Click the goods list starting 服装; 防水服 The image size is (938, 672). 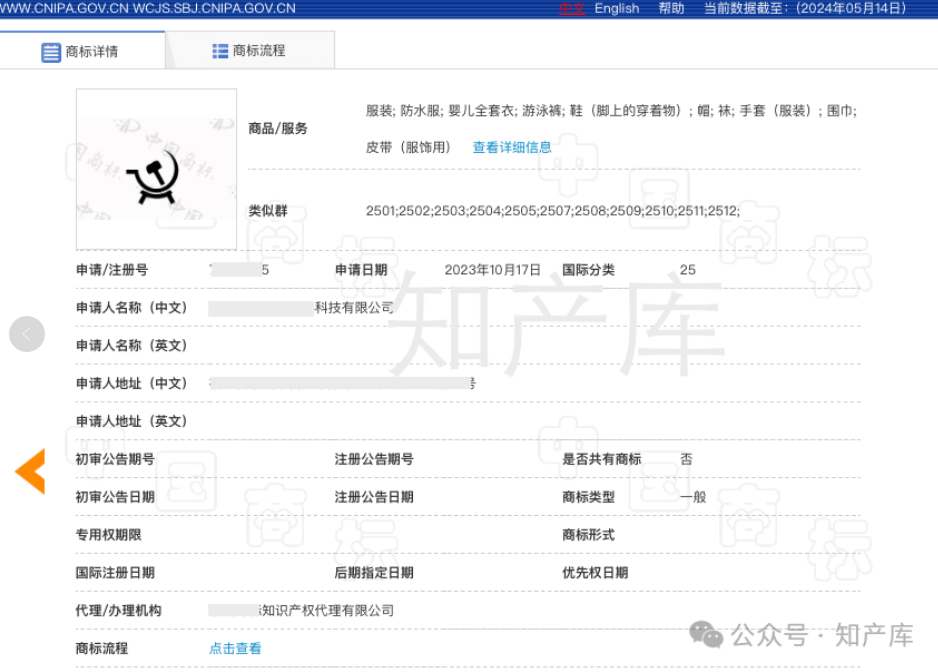[611, 111]
